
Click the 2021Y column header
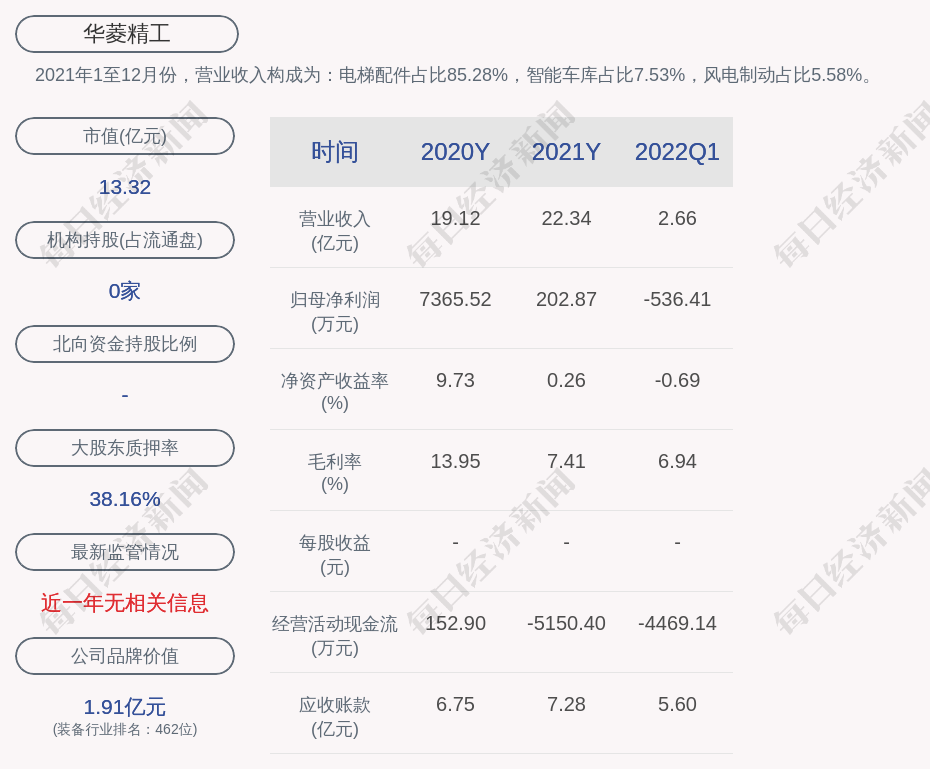click(x=566, y=152)
